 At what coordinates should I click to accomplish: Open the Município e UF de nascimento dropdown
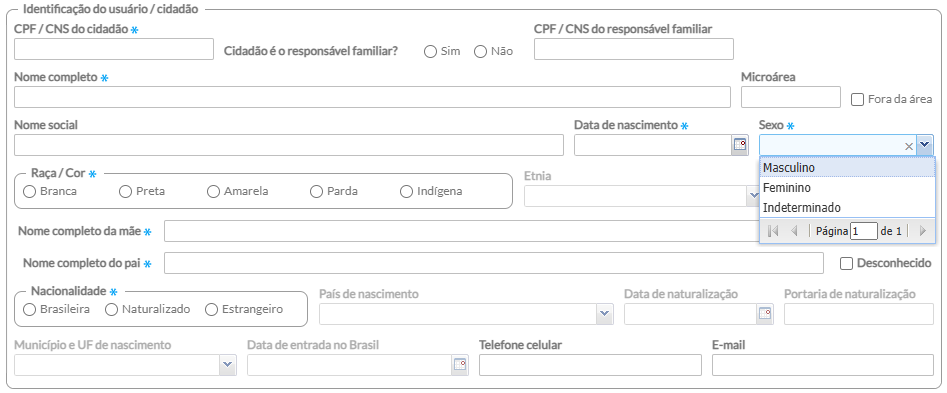[x=228, y=365]
